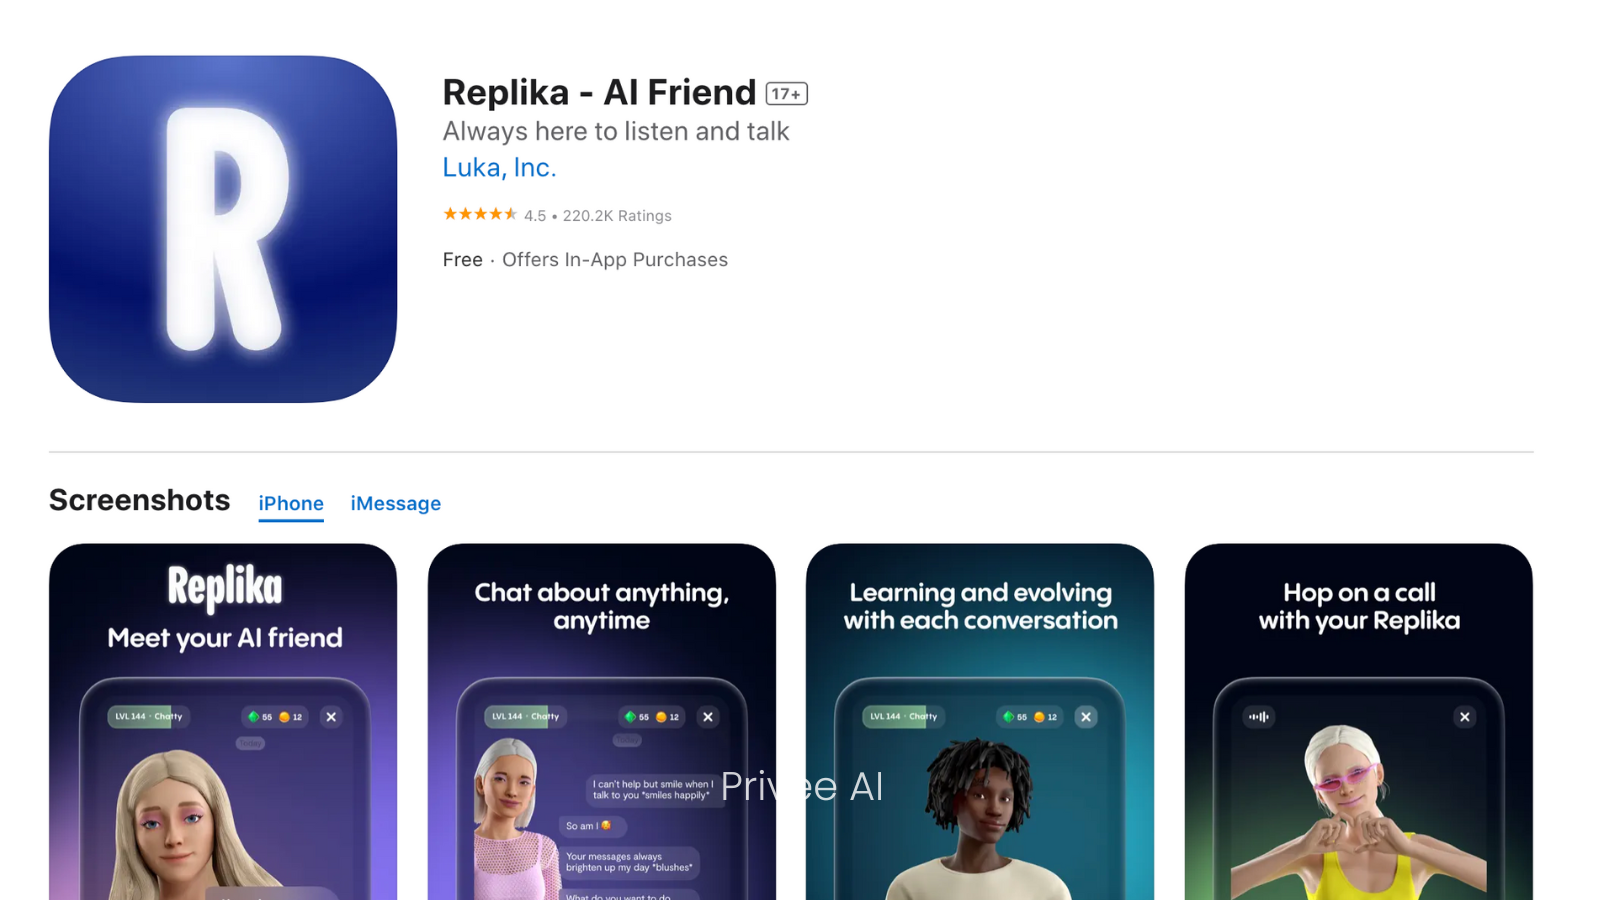Click the Replika blue R app icon
Image resolution: width=1600 pixels, height=900 pixels.
coord(223,229)
